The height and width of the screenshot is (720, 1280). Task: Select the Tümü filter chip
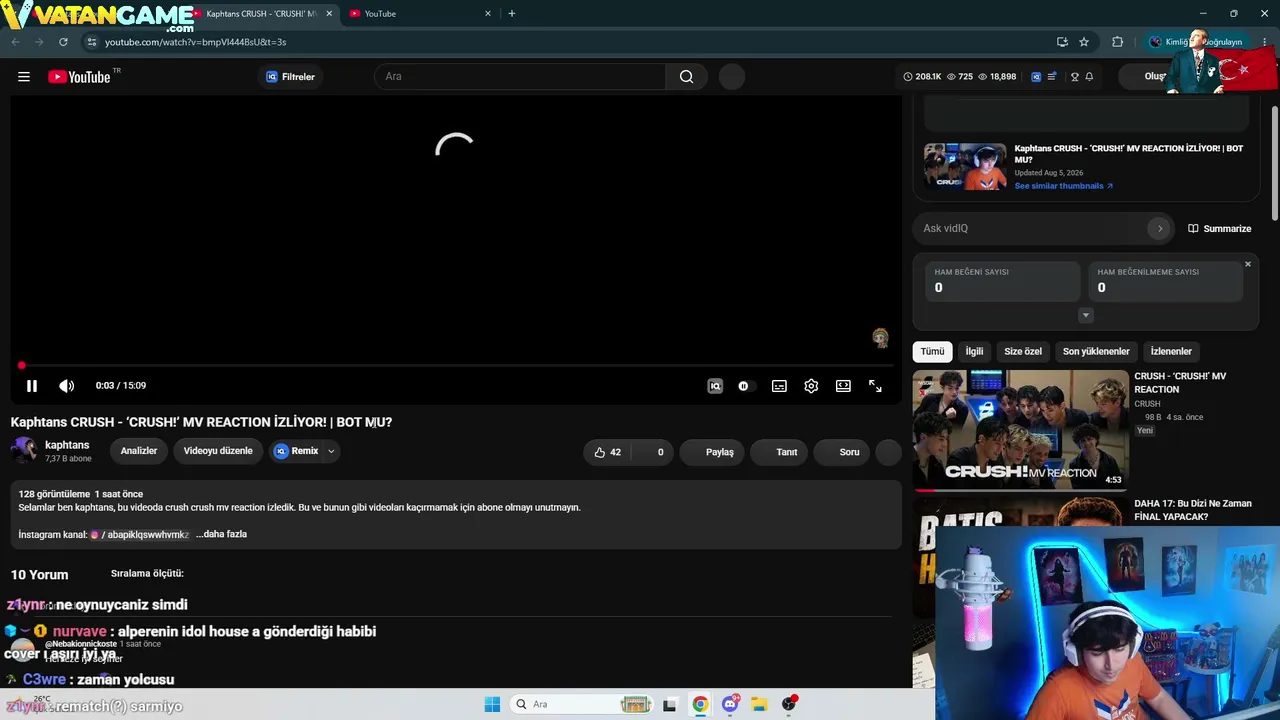click(x=932, y=352)
